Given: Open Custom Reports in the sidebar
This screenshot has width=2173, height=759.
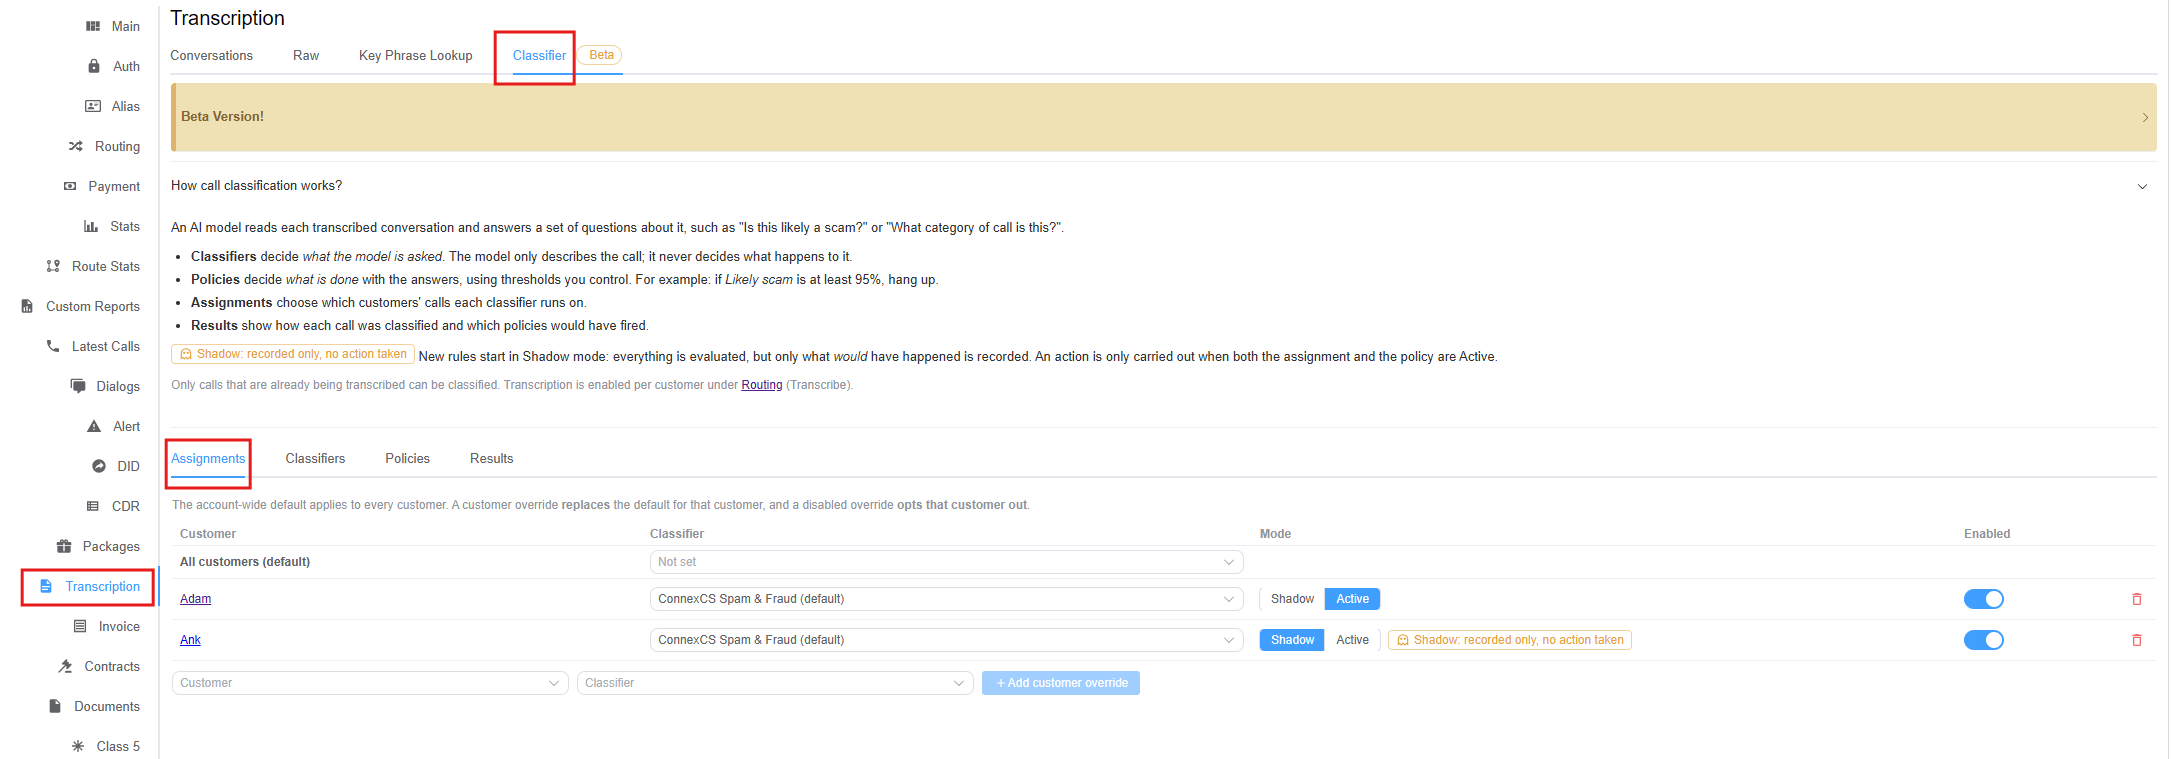Looking at the screenshot, I should pyautogui.click(x=93, y=306).
